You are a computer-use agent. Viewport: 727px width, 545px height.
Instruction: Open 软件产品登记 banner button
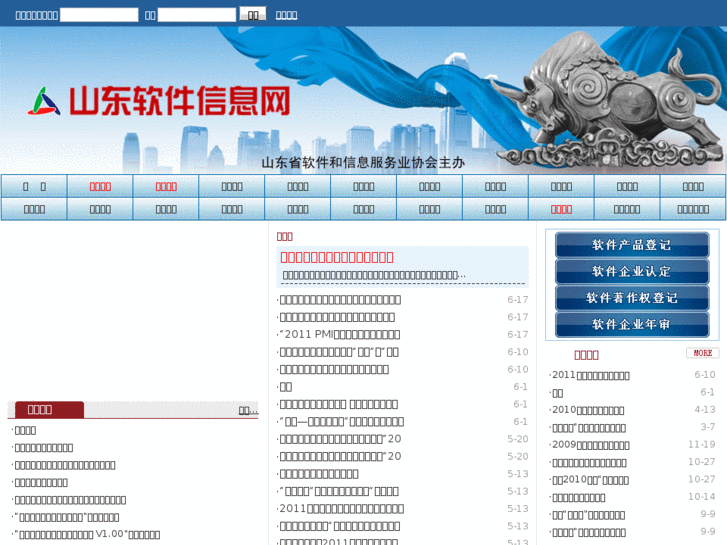632,245
